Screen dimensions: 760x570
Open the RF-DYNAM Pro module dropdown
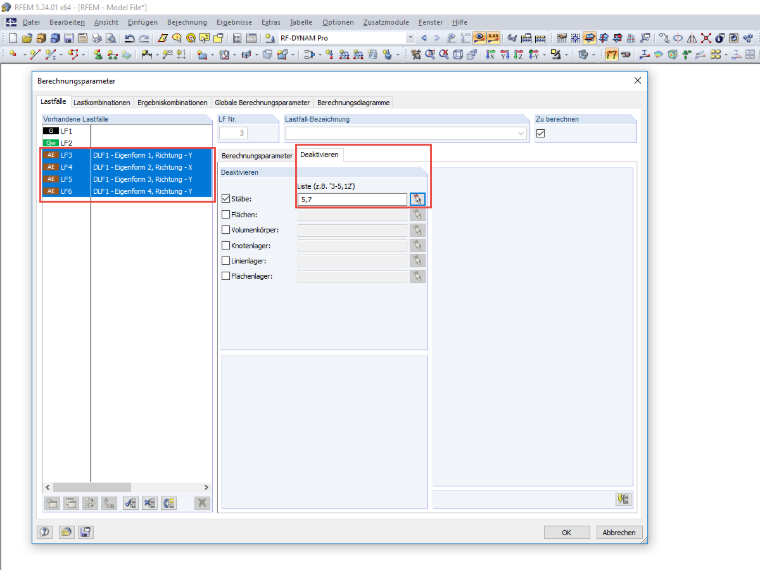coord(411,38)
